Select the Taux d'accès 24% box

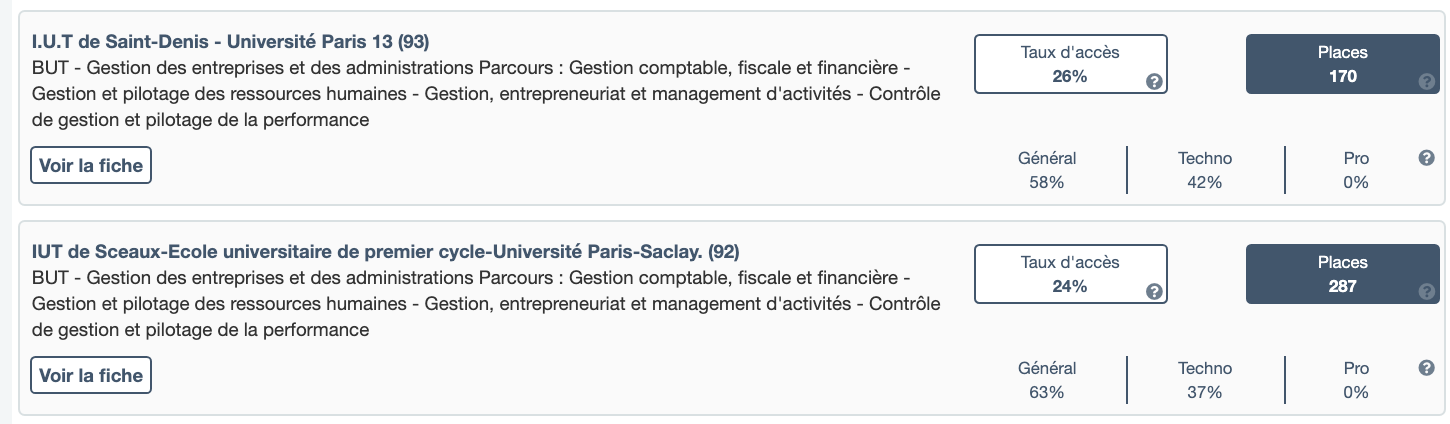point(1070,274)
